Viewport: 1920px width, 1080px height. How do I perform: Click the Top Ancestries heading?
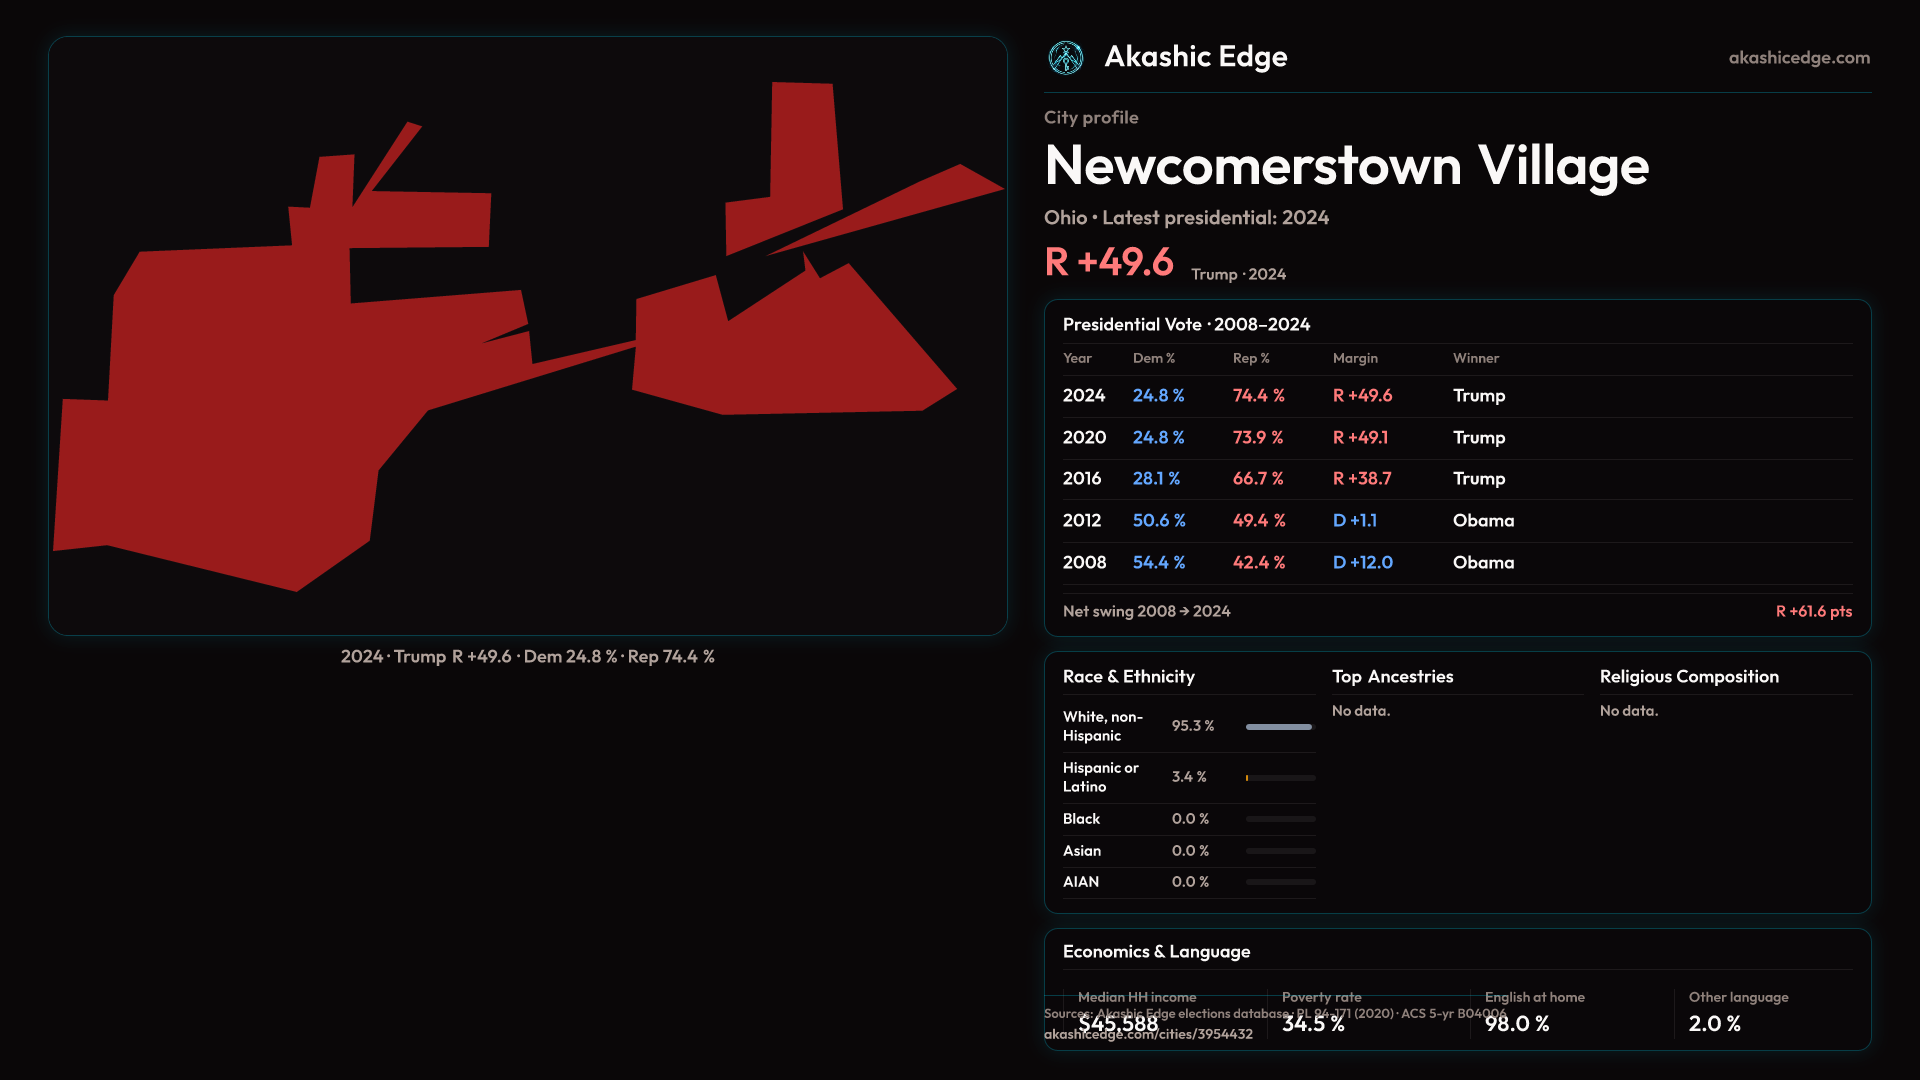click(1392, 677)
